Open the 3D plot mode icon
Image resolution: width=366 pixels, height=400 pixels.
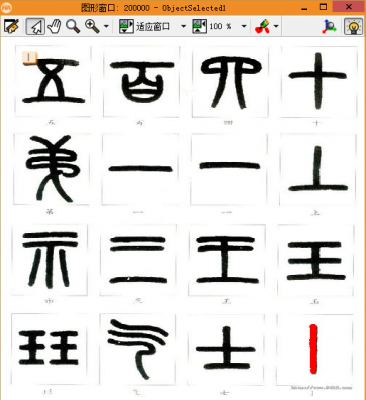pos(329,26)
